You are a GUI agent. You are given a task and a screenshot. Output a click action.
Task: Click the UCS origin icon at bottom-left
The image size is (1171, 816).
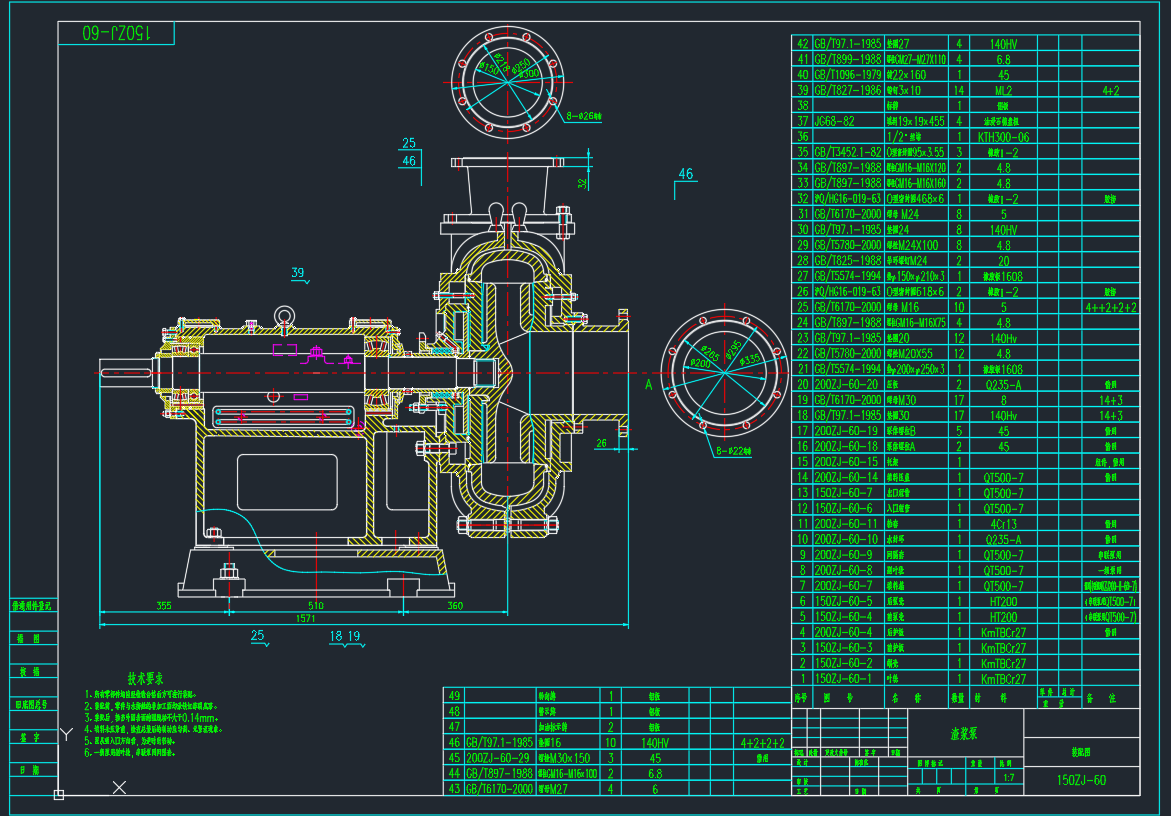pyautogui.click(x=59, y=795)
